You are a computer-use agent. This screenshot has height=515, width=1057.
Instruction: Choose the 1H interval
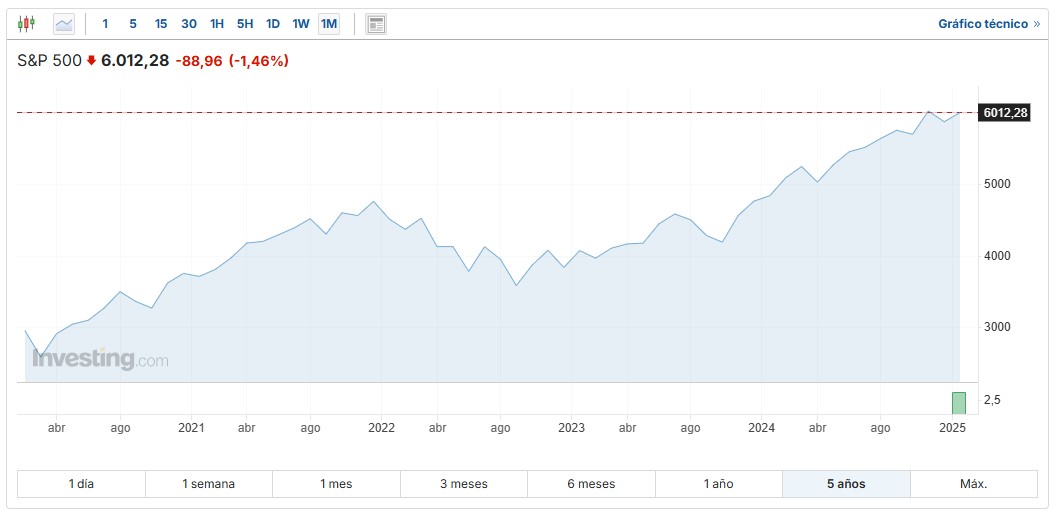(x=217, y=24)
